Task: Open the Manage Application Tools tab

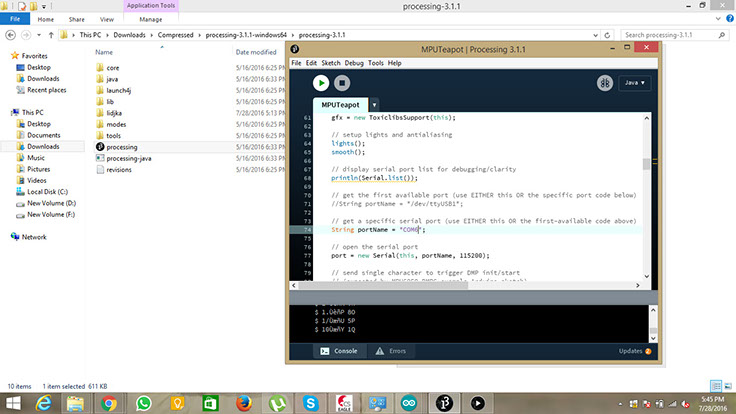Action: (151, 19)
